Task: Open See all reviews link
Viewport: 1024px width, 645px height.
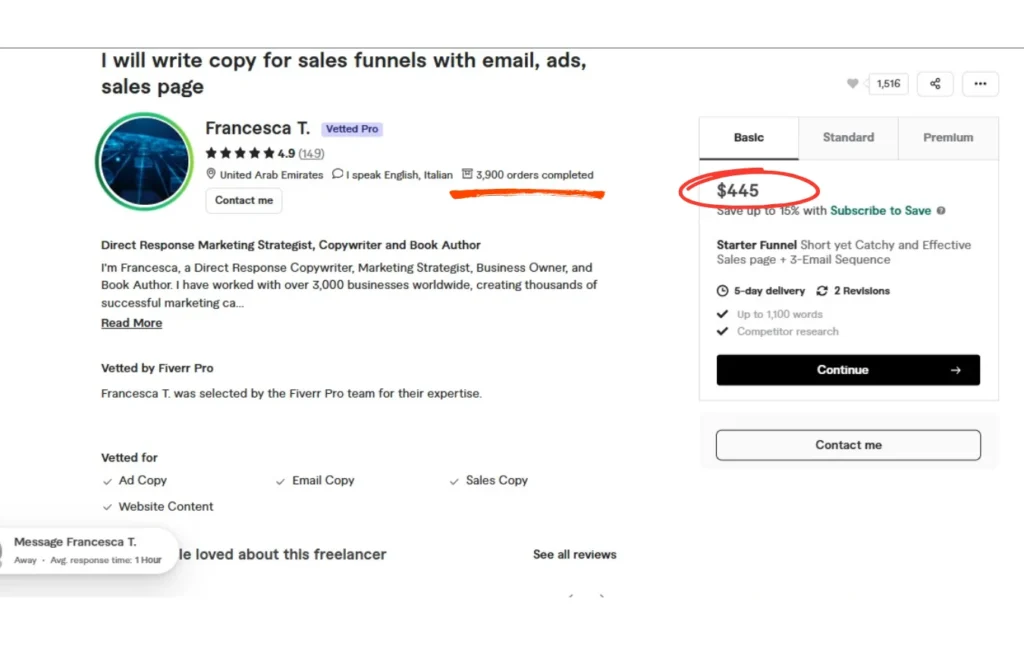Action: pyautogui.click(x=574, y=554)
